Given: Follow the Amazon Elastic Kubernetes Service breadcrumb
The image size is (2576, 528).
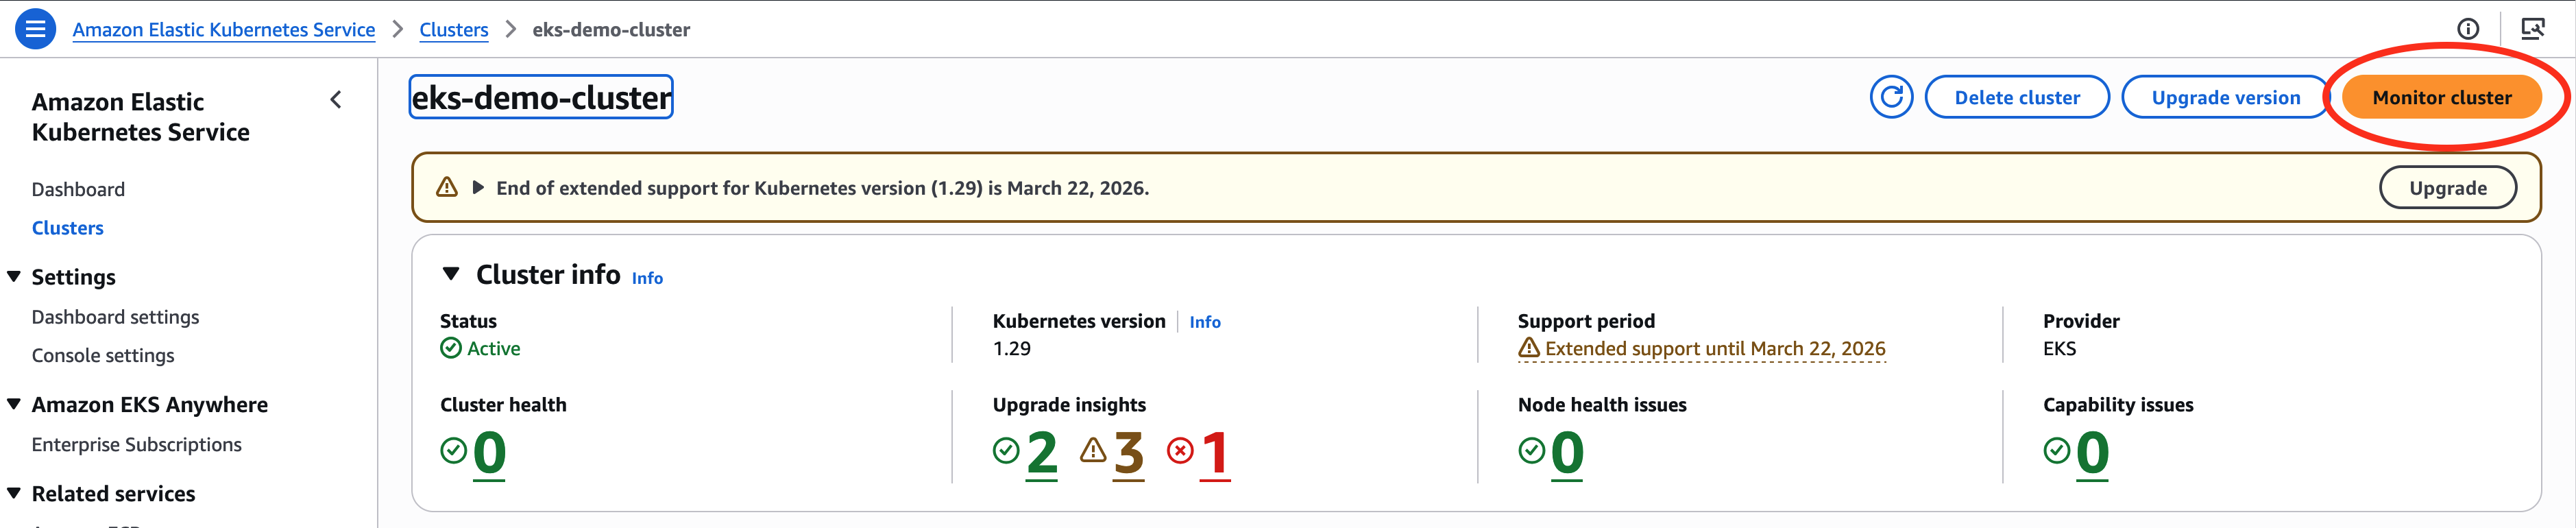Looking at the screenshot, I should (223, 30).
